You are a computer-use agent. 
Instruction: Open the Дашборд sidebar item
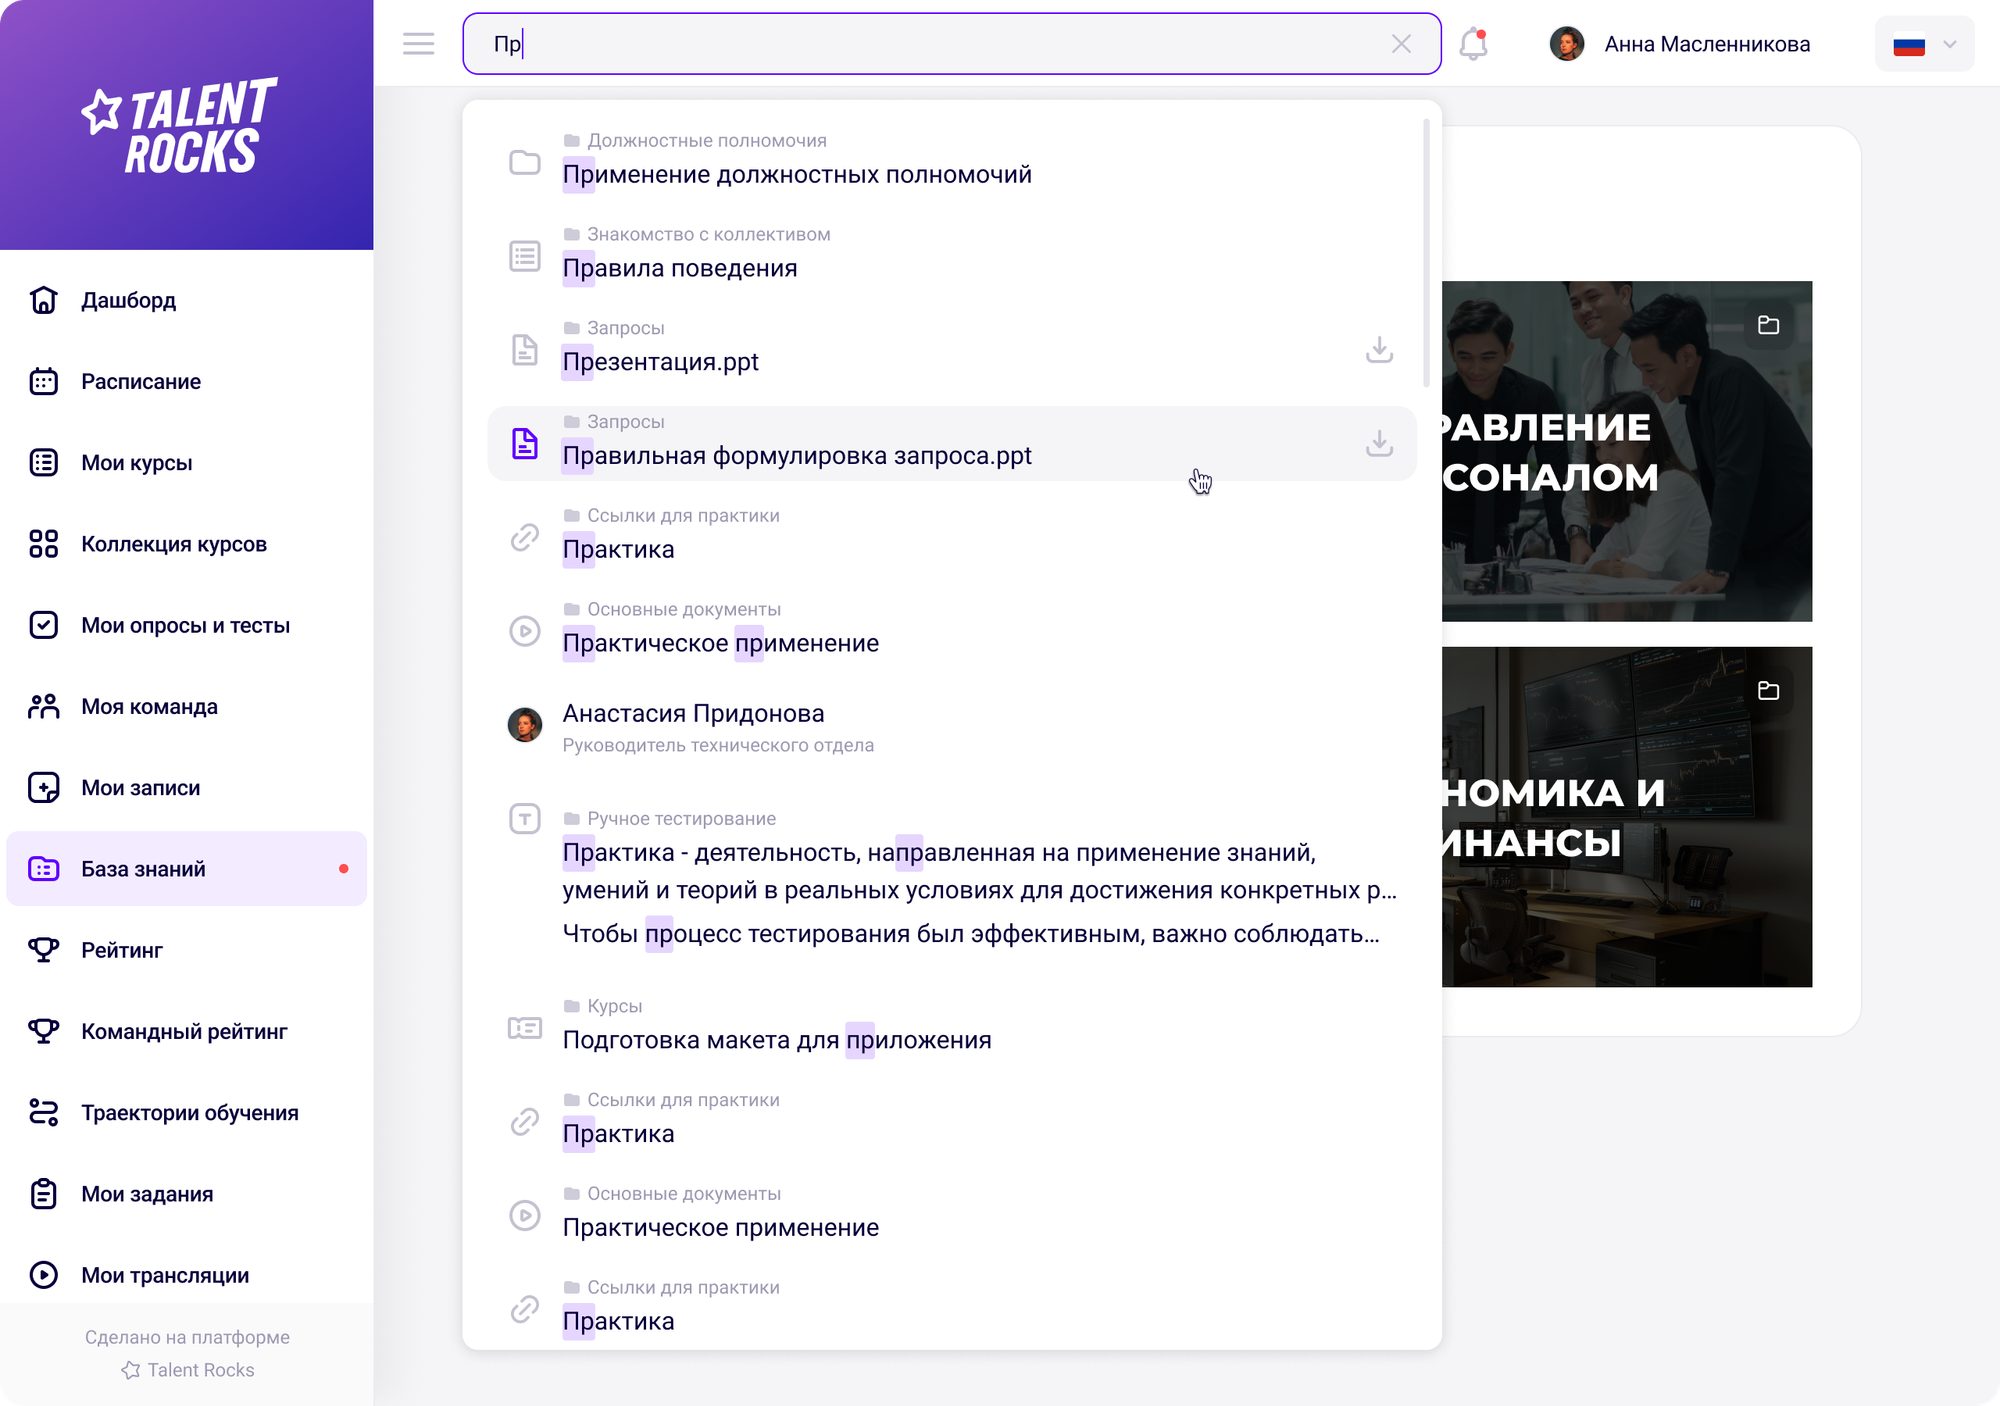coord(128,300)
